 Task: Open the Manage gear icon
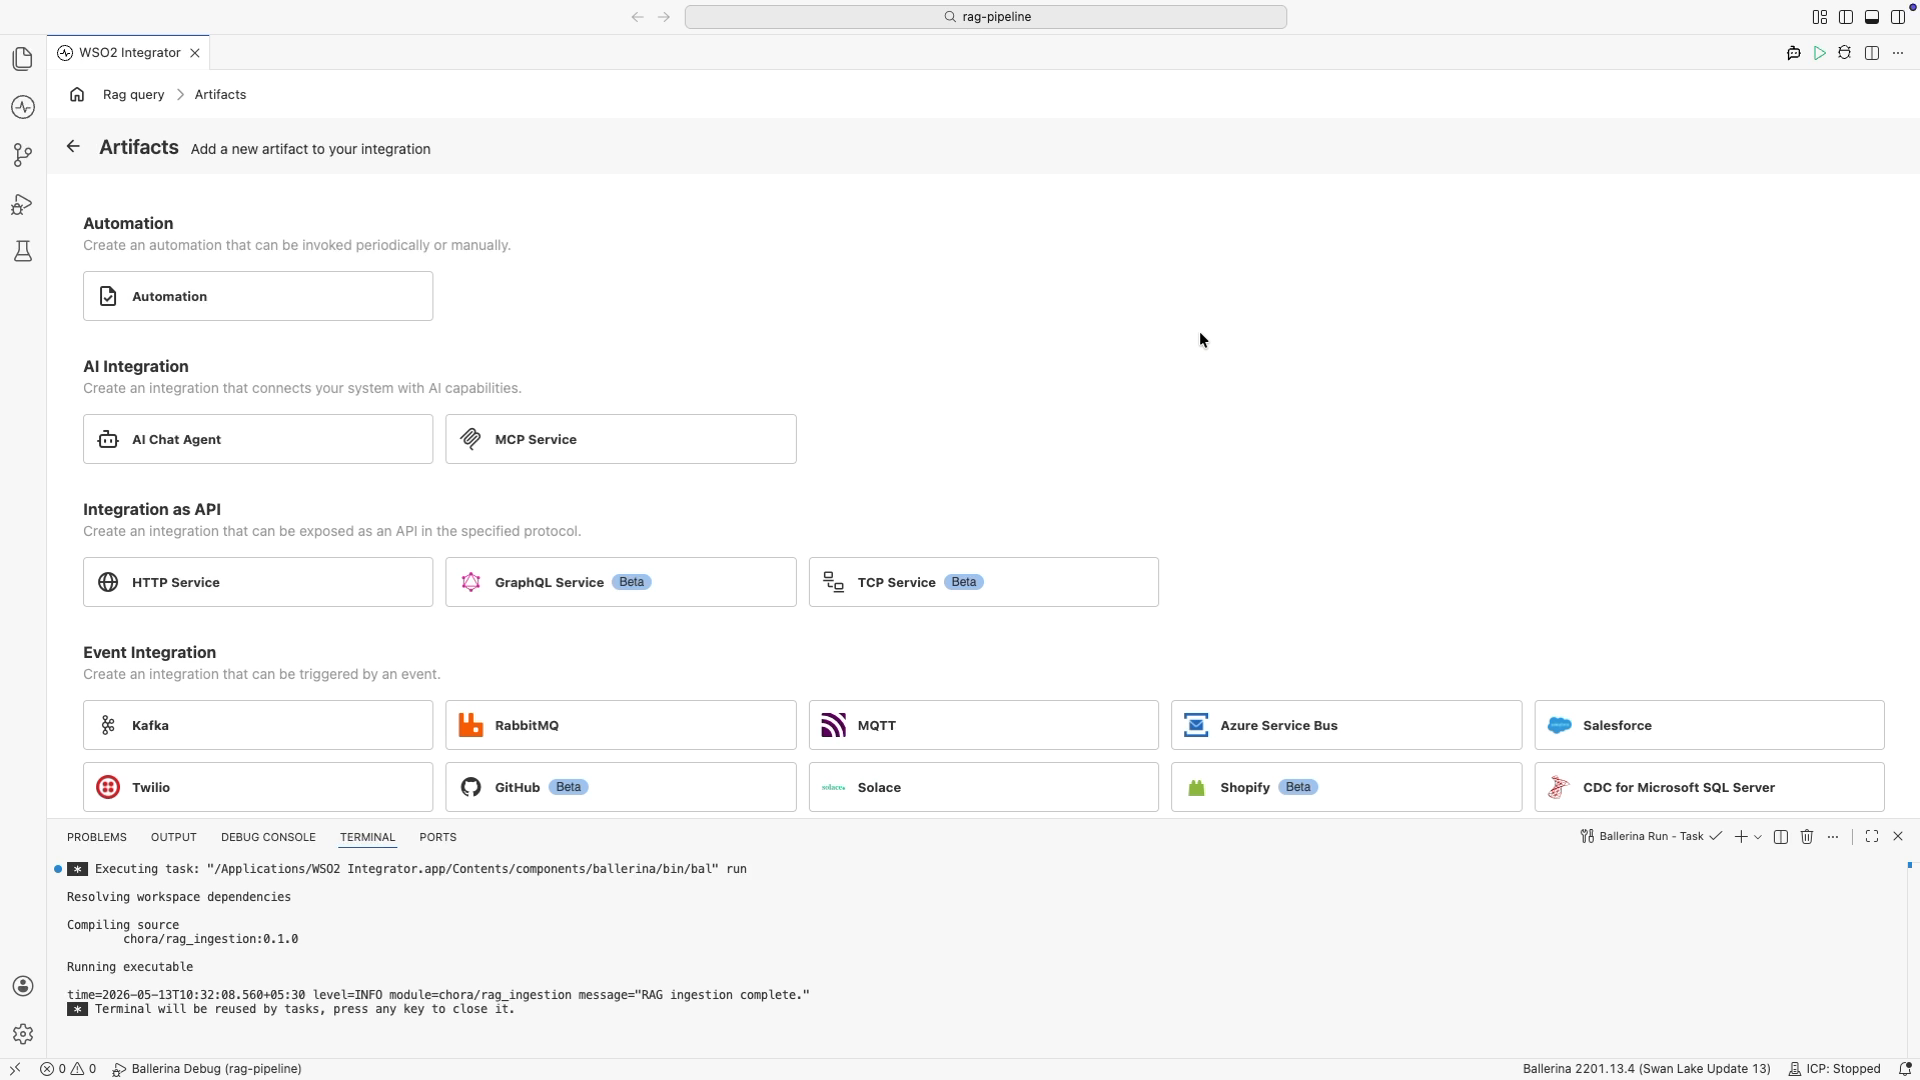click(x=23, y=1034)
